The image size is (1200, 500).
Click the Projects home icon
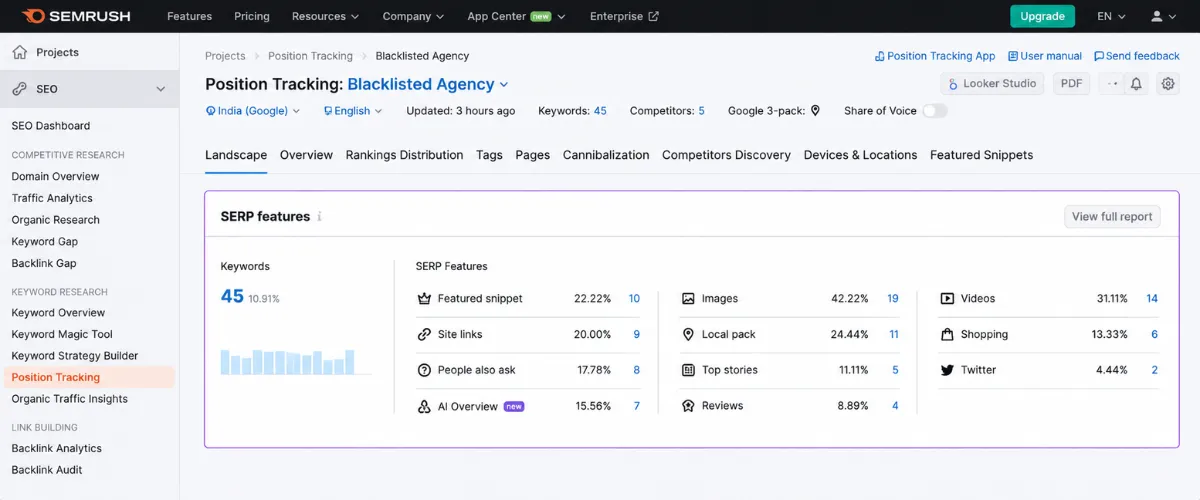pyautogui.click(x=20, y=52)
